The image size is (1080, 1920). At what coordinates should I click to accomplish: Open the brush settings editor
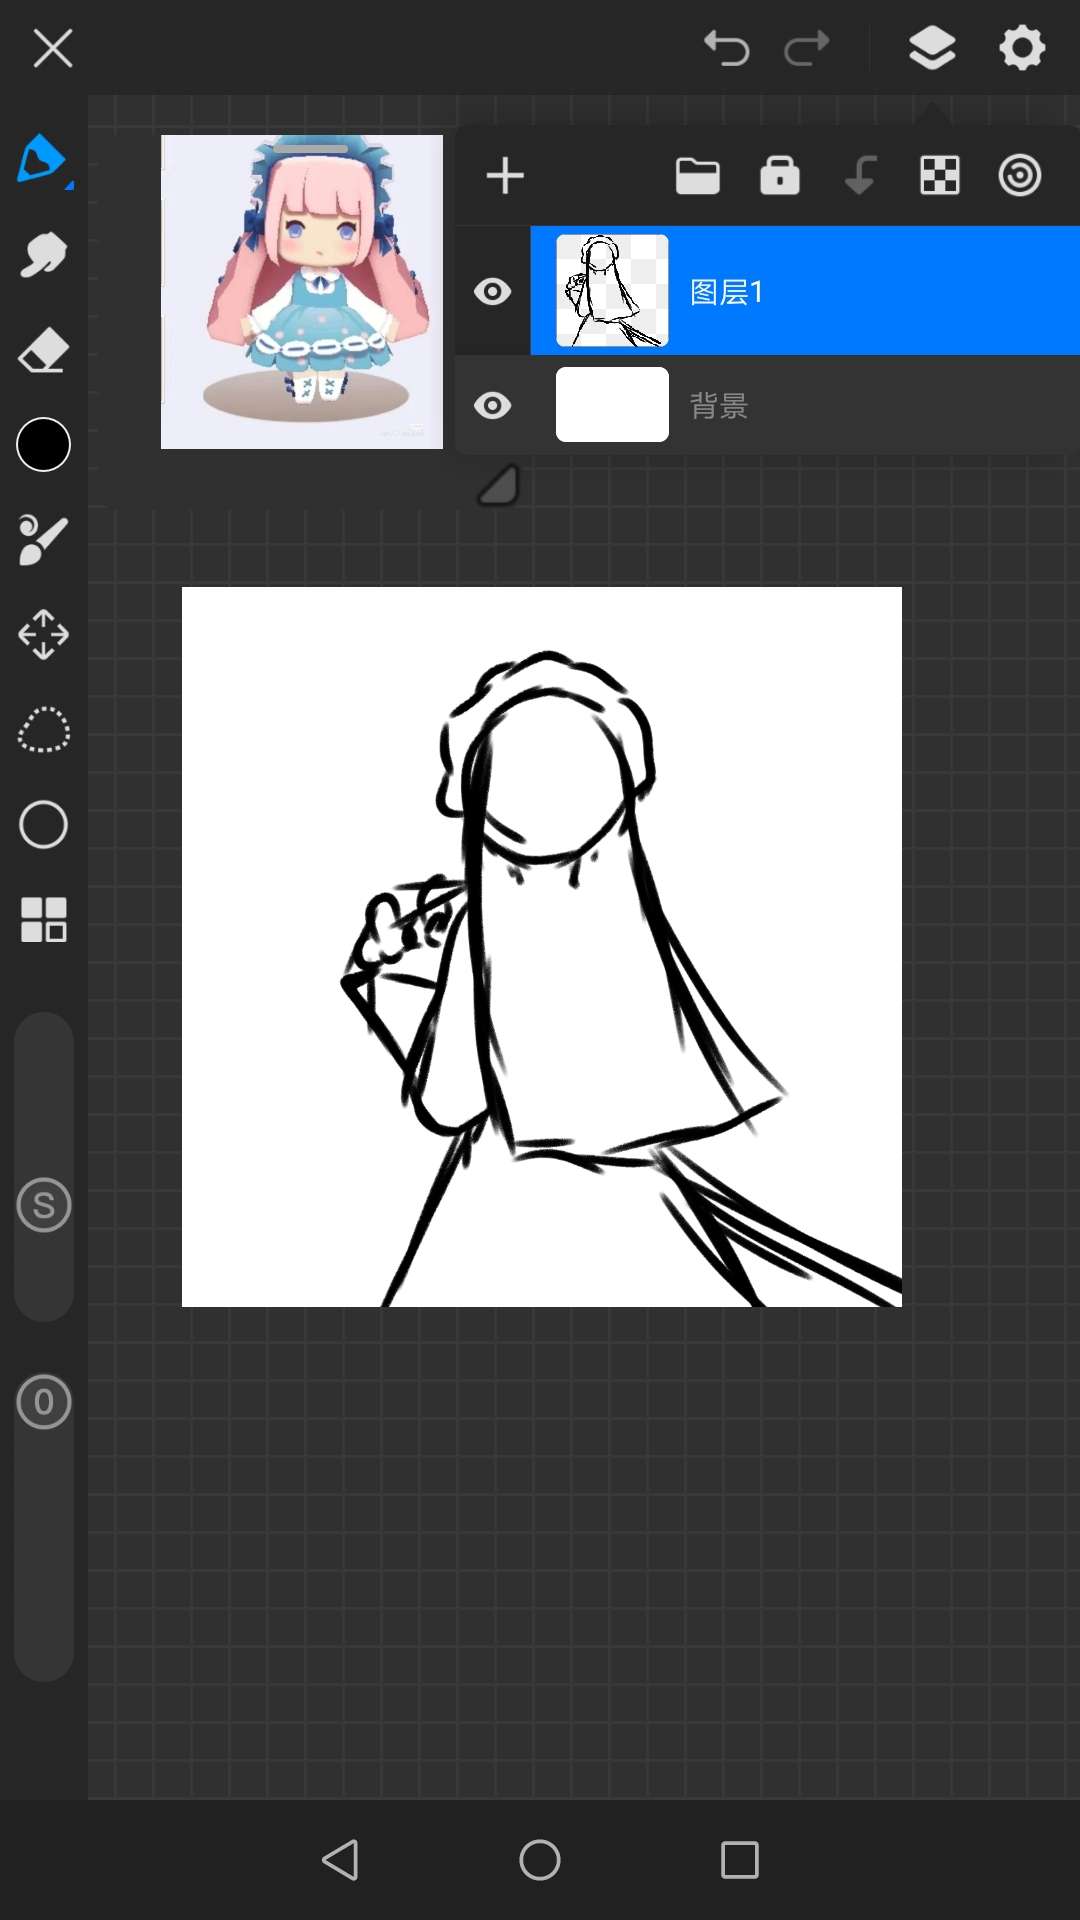click(43, 540)
